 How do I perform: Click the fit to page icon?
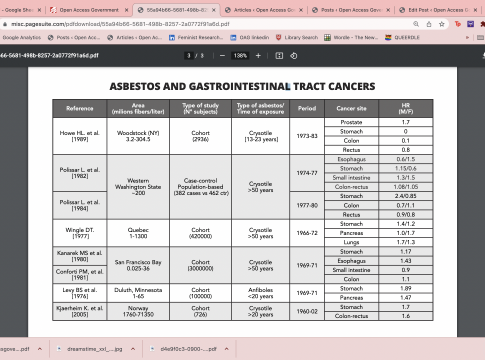coord(279,56)
